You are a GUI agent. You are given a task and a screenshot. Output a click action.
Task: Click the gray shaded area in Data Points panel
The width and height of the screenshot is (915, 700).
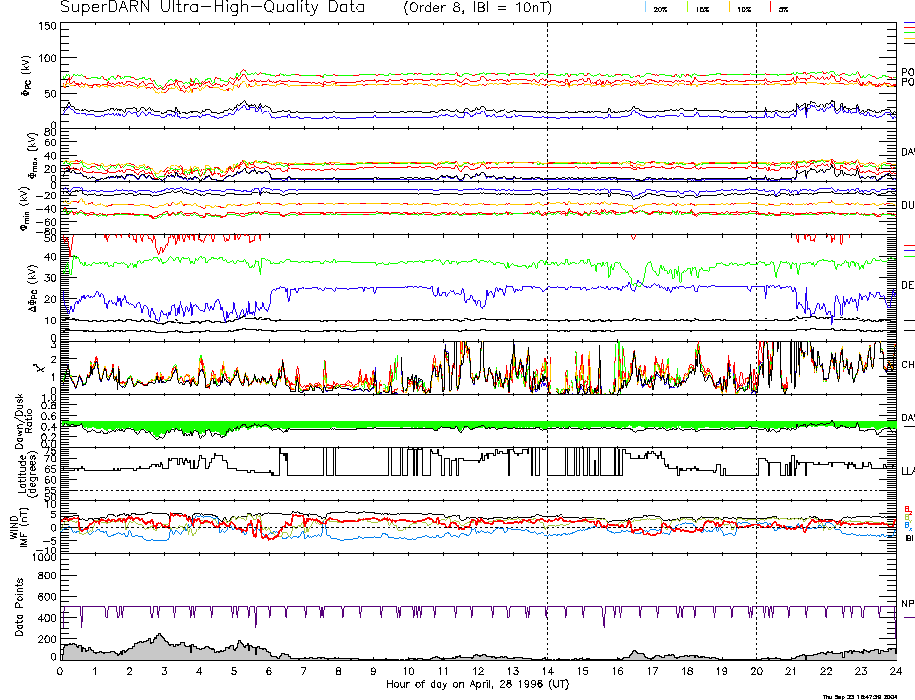click(x=140, y=650)
